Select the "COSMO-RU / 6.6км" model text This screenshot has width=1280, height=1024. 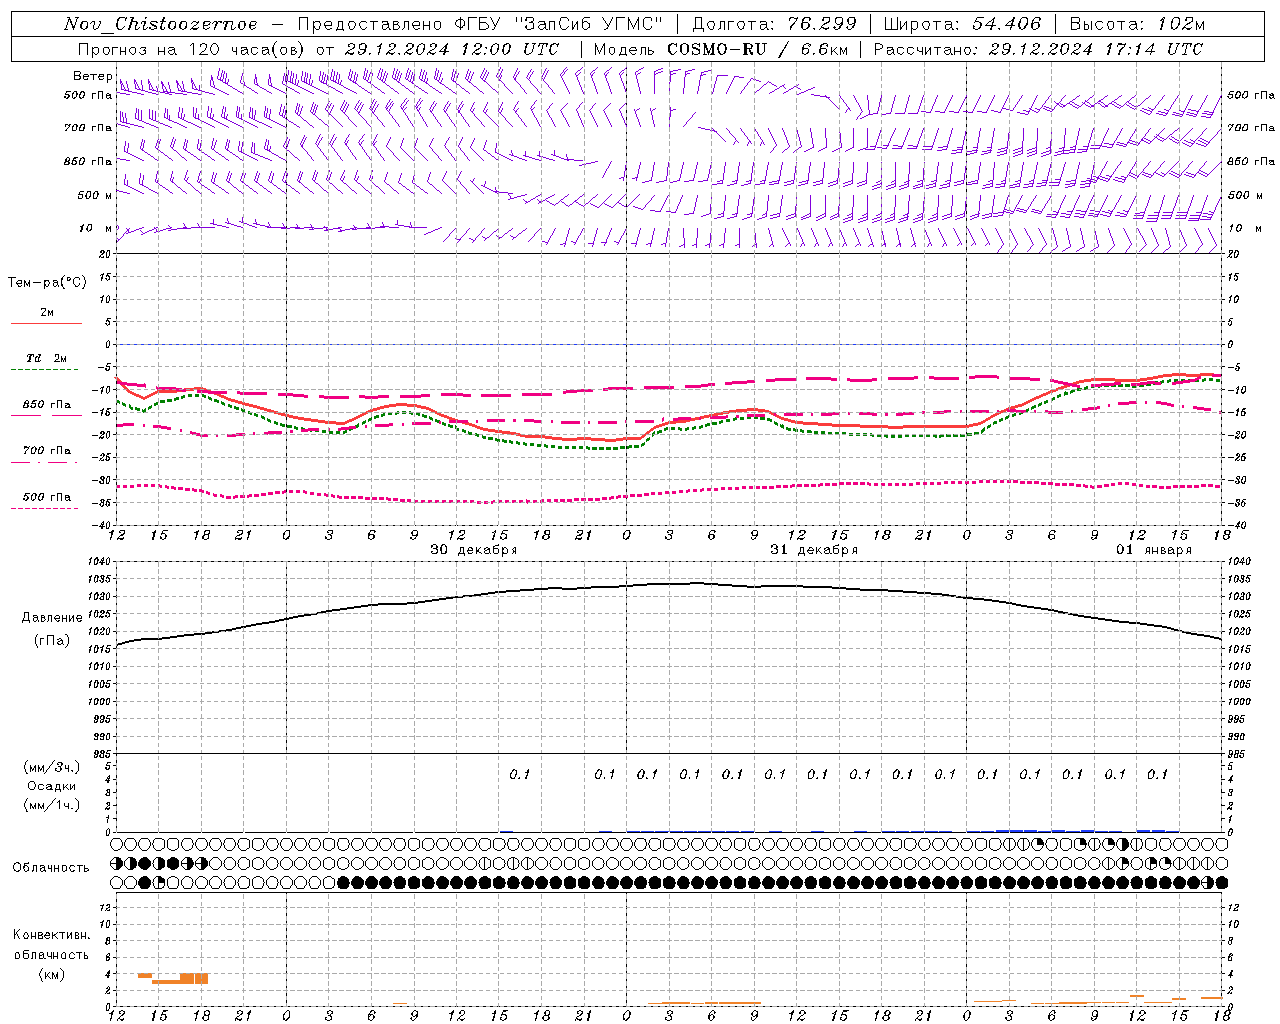[x=757, y=49]
